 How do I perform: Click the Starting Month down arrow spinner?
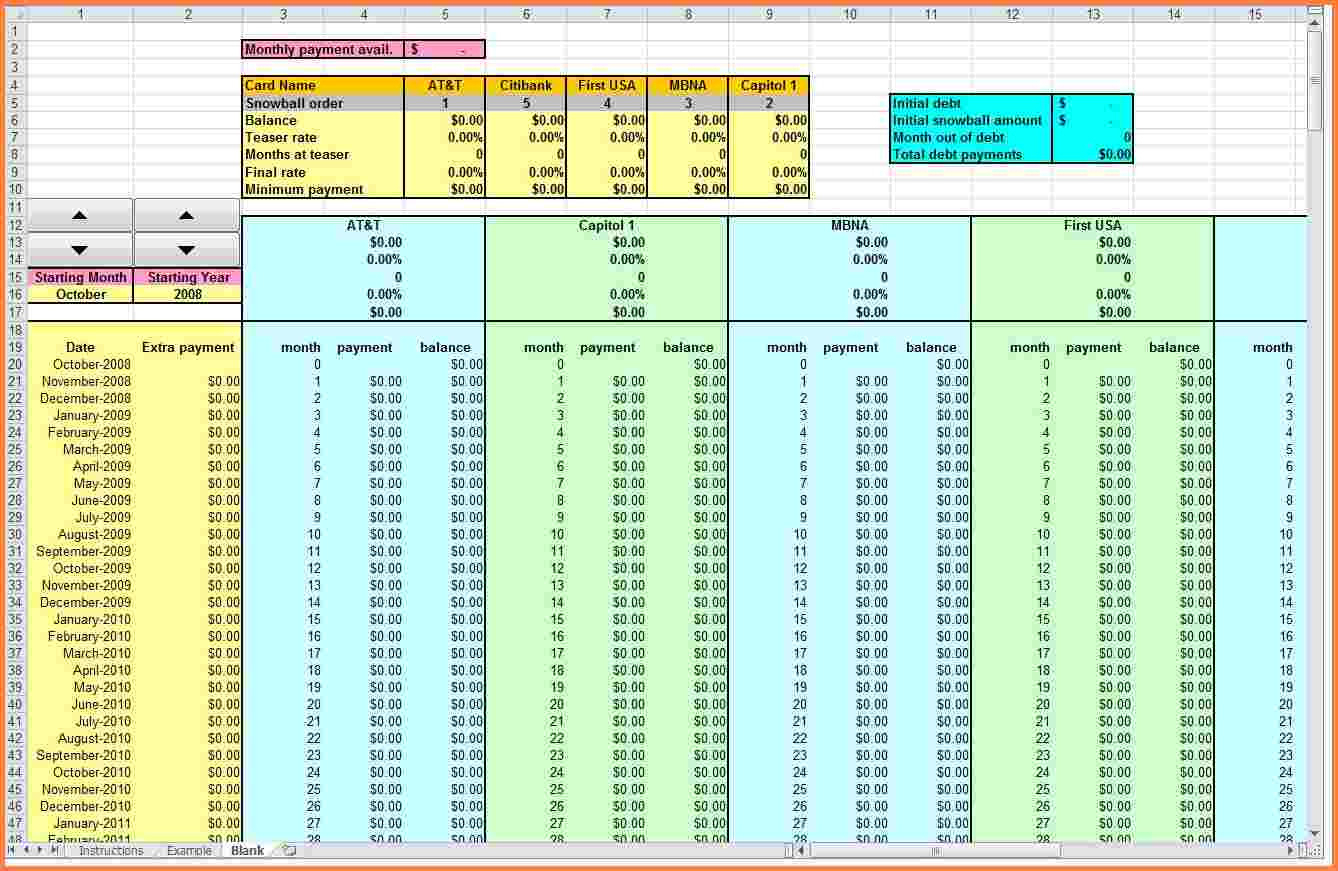[x=80, y=250]
